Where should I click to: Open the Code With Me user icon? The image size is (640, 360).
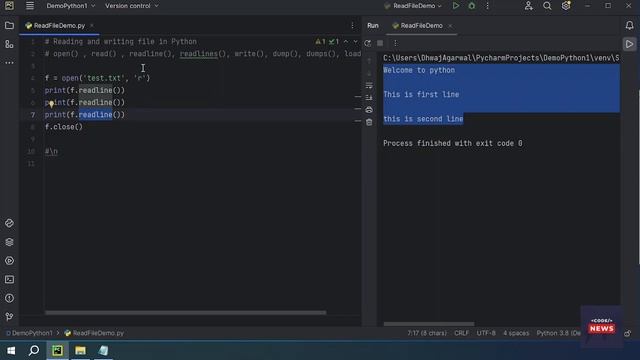pos(529,6)
